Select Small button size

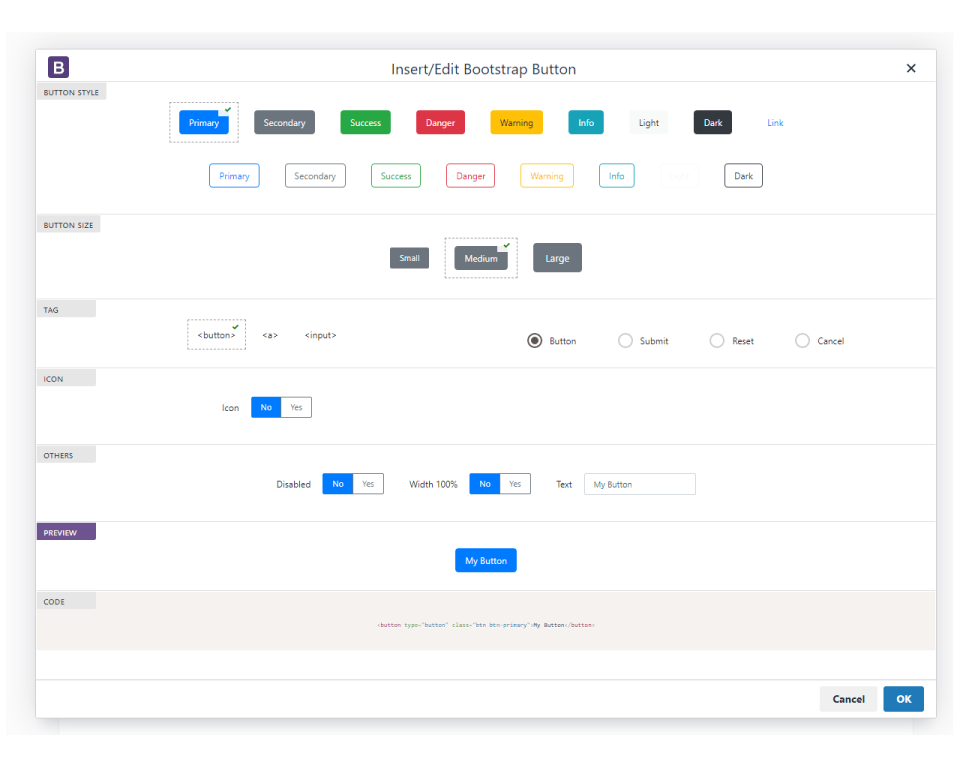tap(409, 257)
